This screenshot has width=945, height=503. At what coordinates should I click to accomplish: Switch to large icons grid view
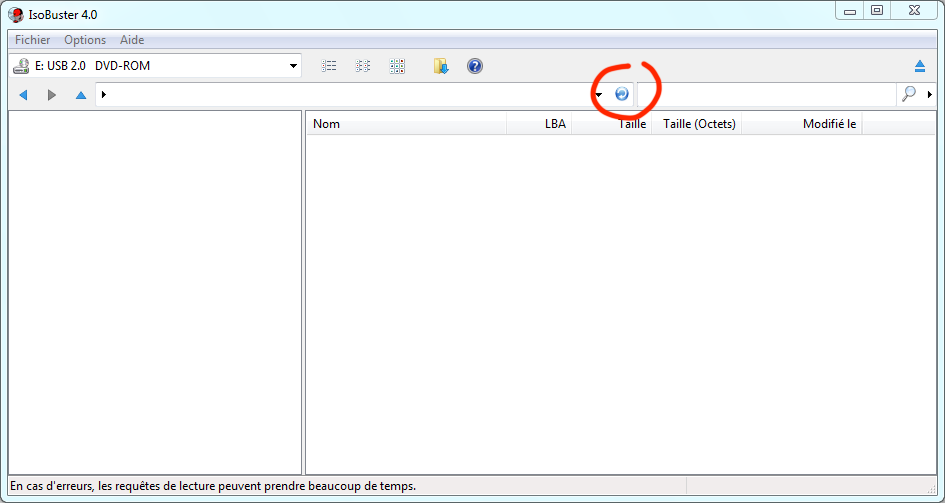click(x=397, y=66)
